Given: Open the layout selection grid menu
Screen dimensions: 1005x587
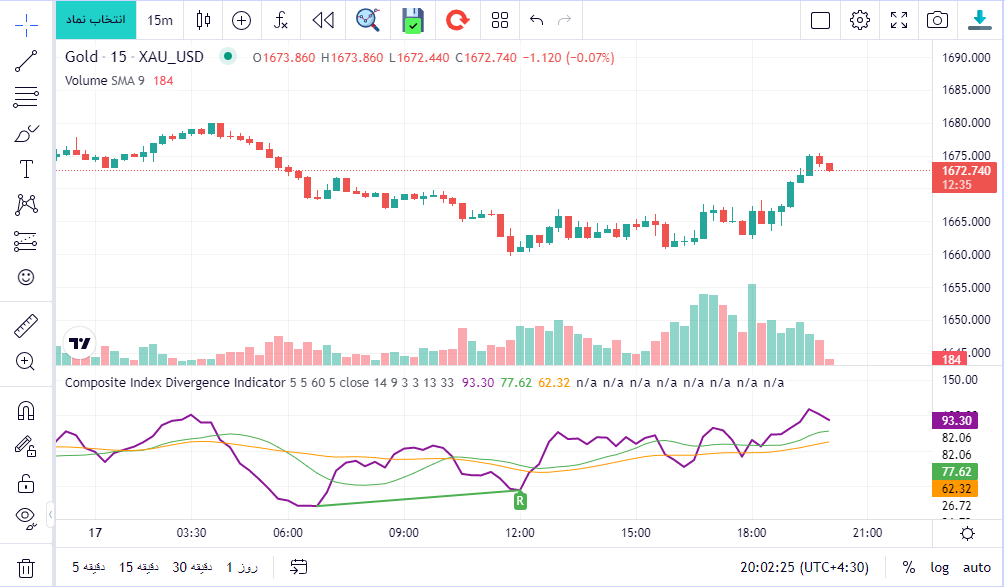Looking at the screenshot, I should [500, 20].
